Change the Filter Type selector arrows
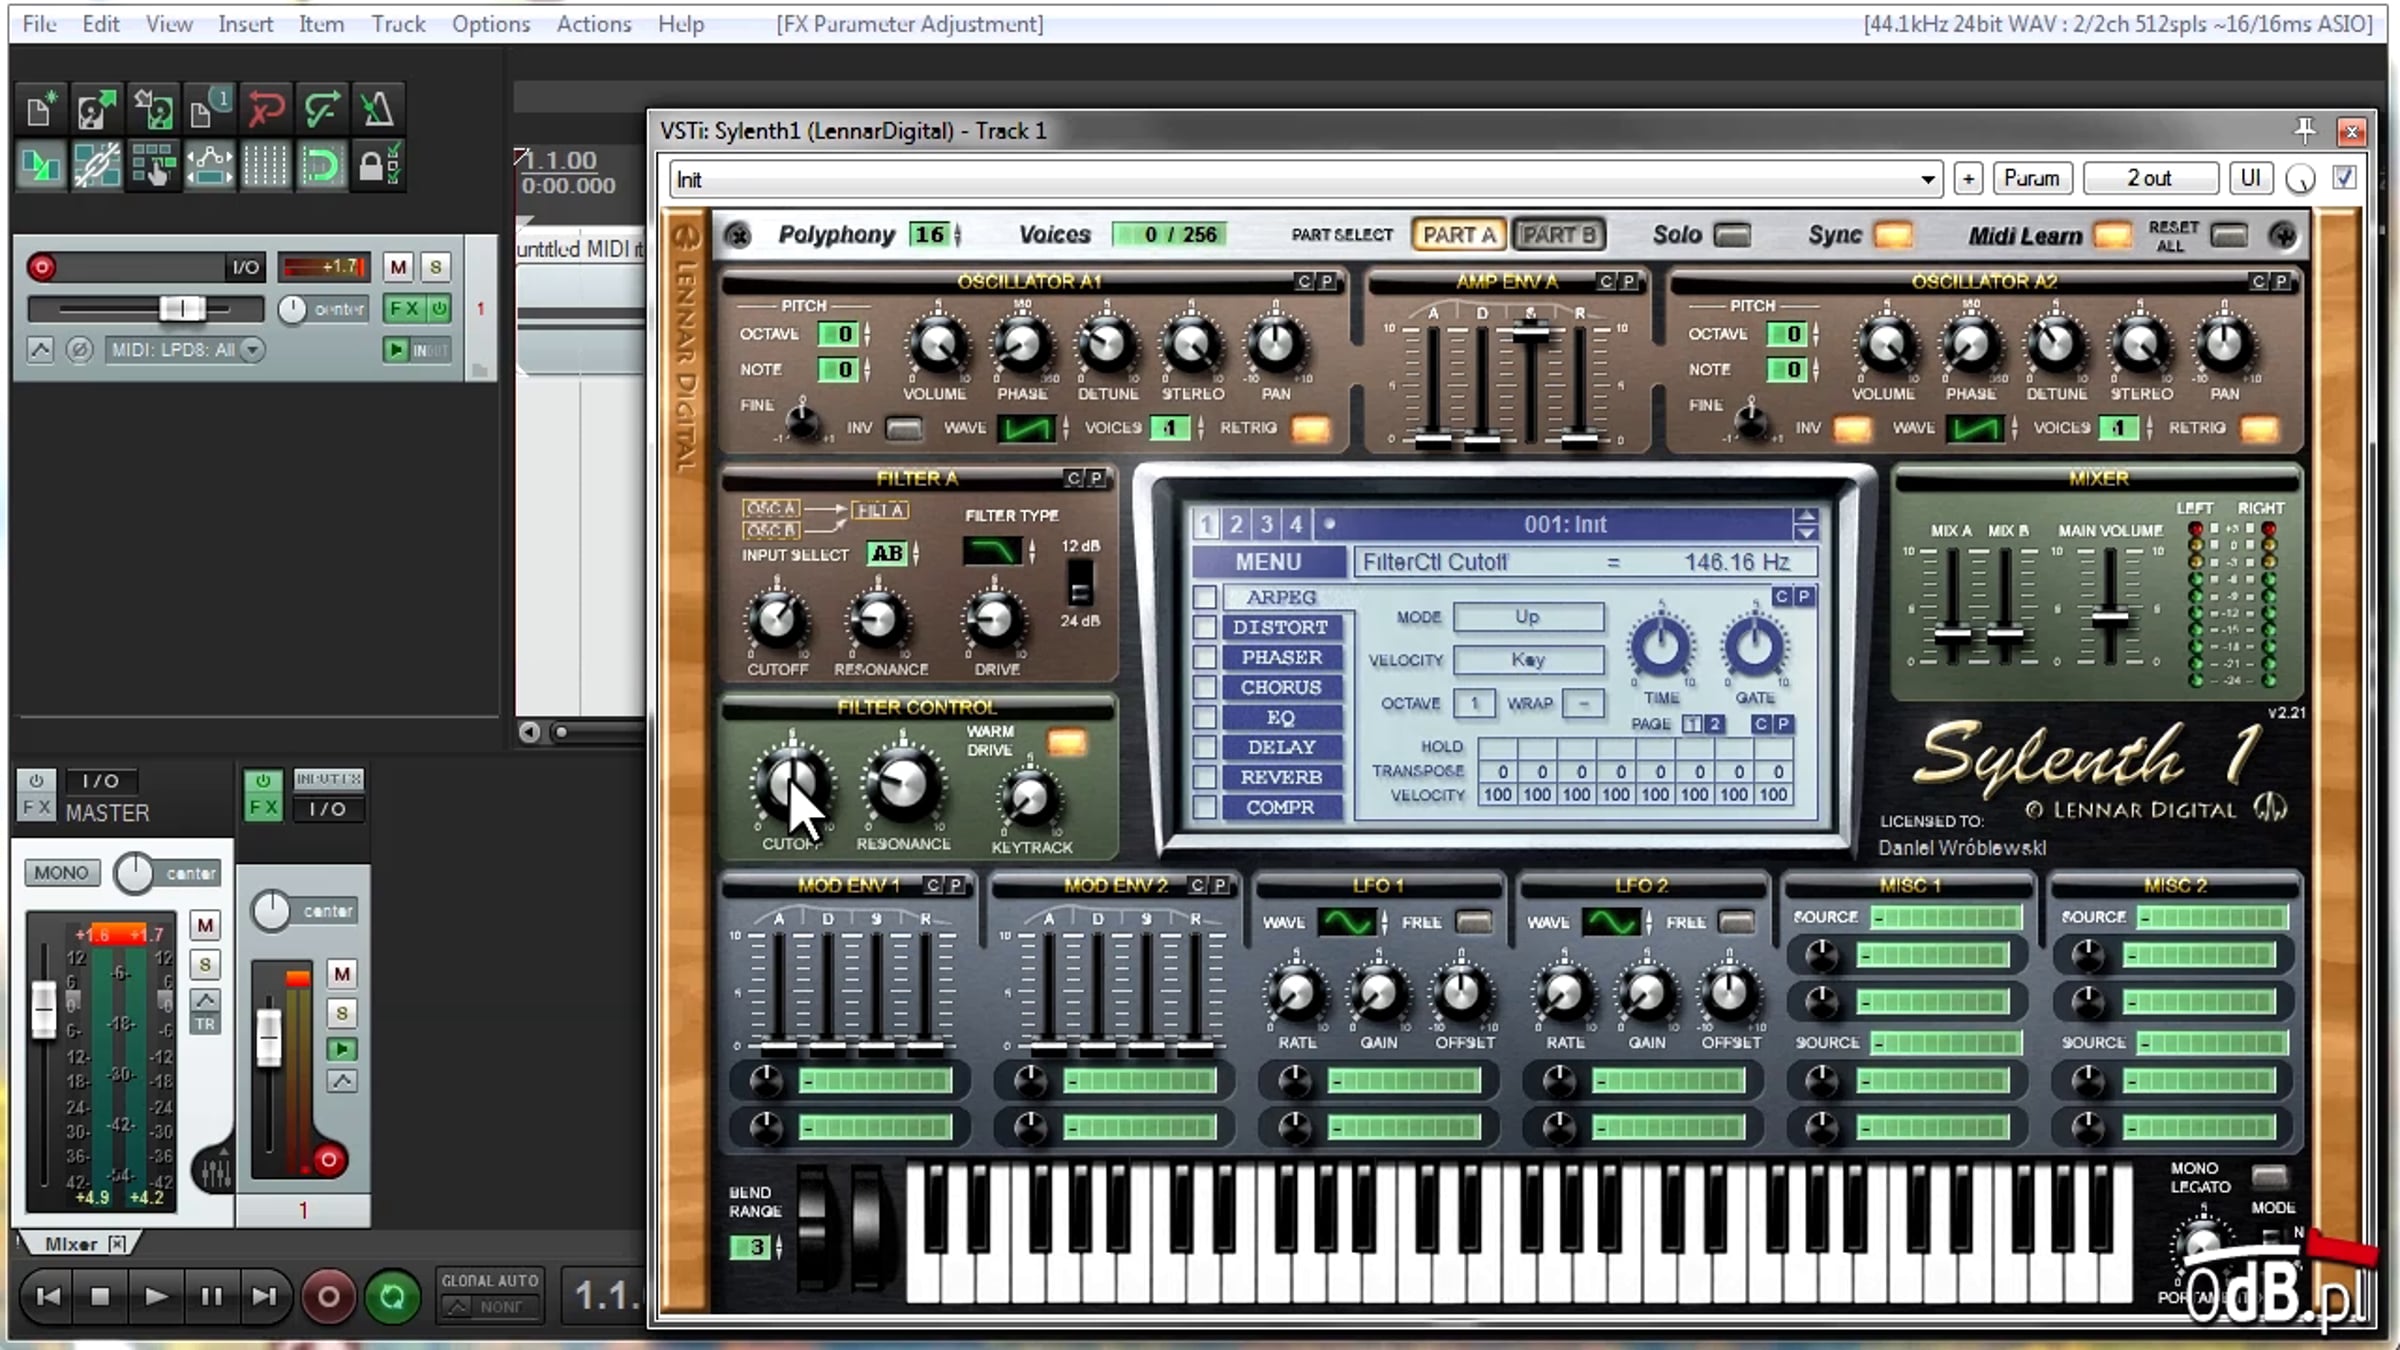The image size is (2400, 1350). pyautogui.click(x=1033, y=551)
